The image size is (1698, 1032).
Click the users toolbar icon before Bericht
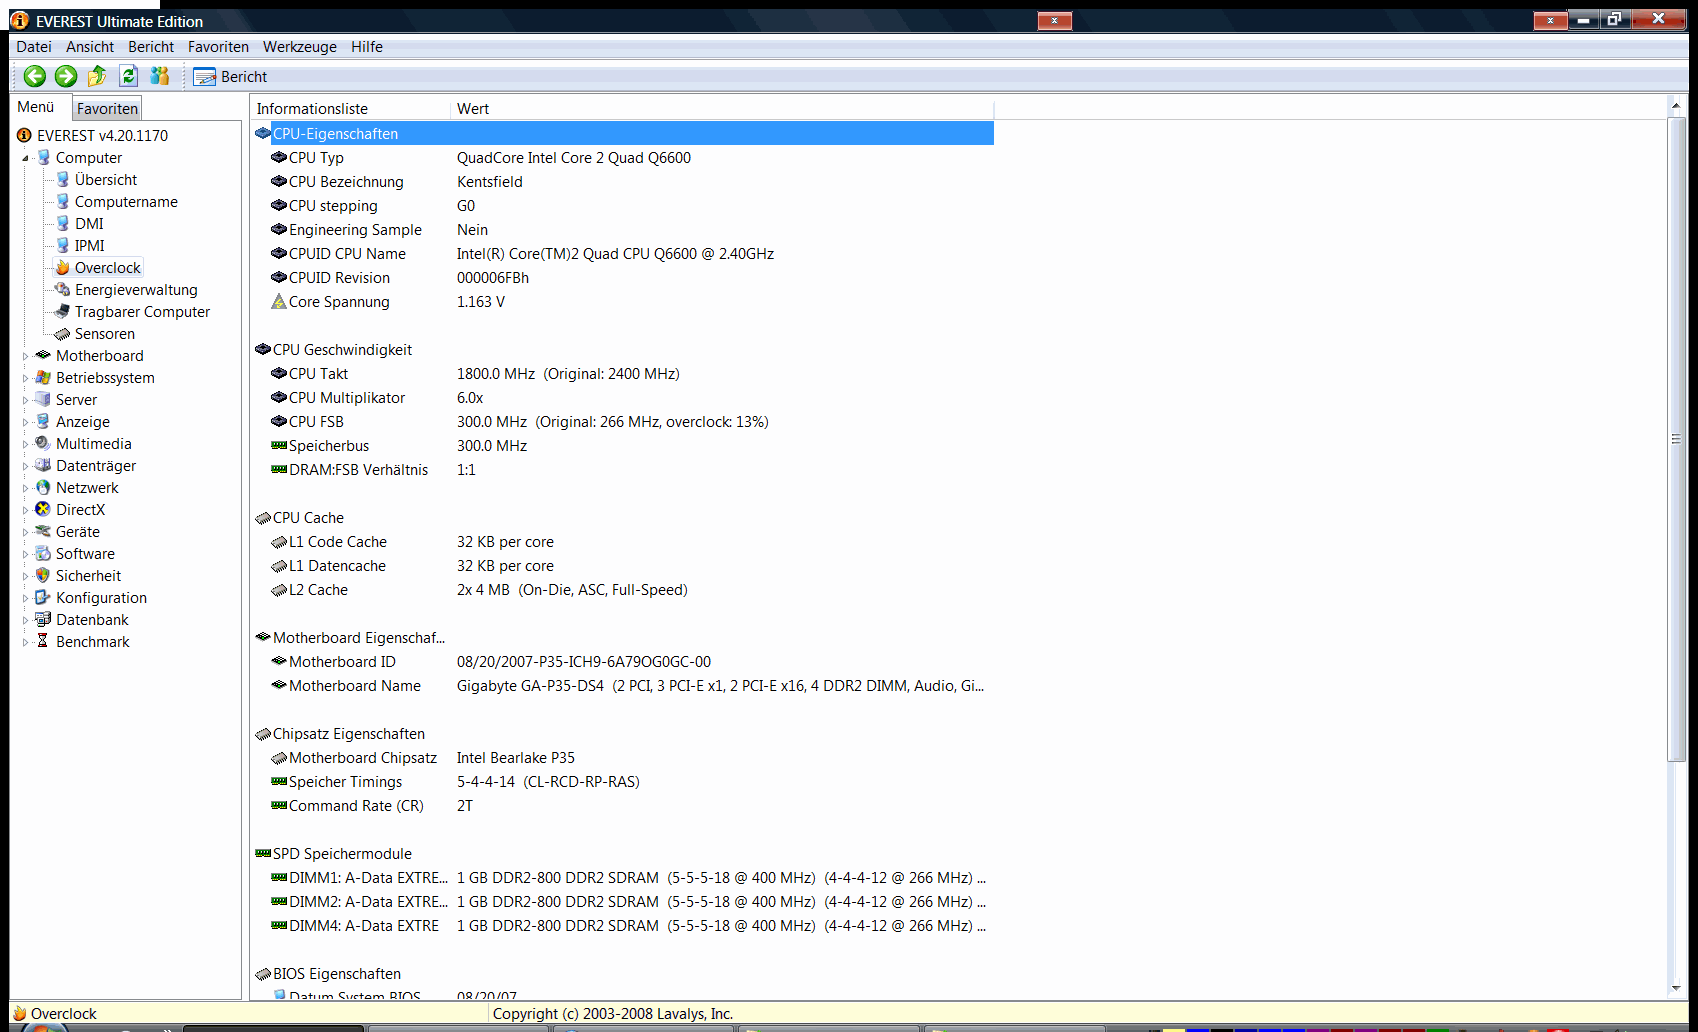pyautogui.click(x=160, y=76)
